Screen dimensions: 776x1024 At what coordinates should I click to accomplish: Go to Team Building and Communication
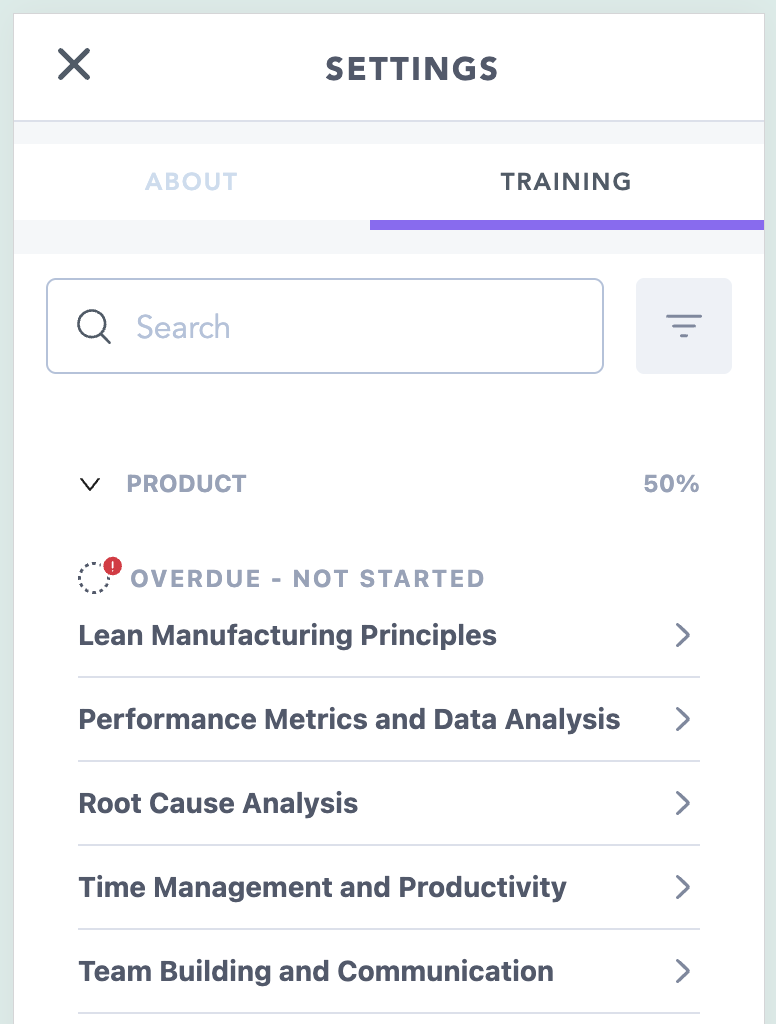[x=316, y=971]
